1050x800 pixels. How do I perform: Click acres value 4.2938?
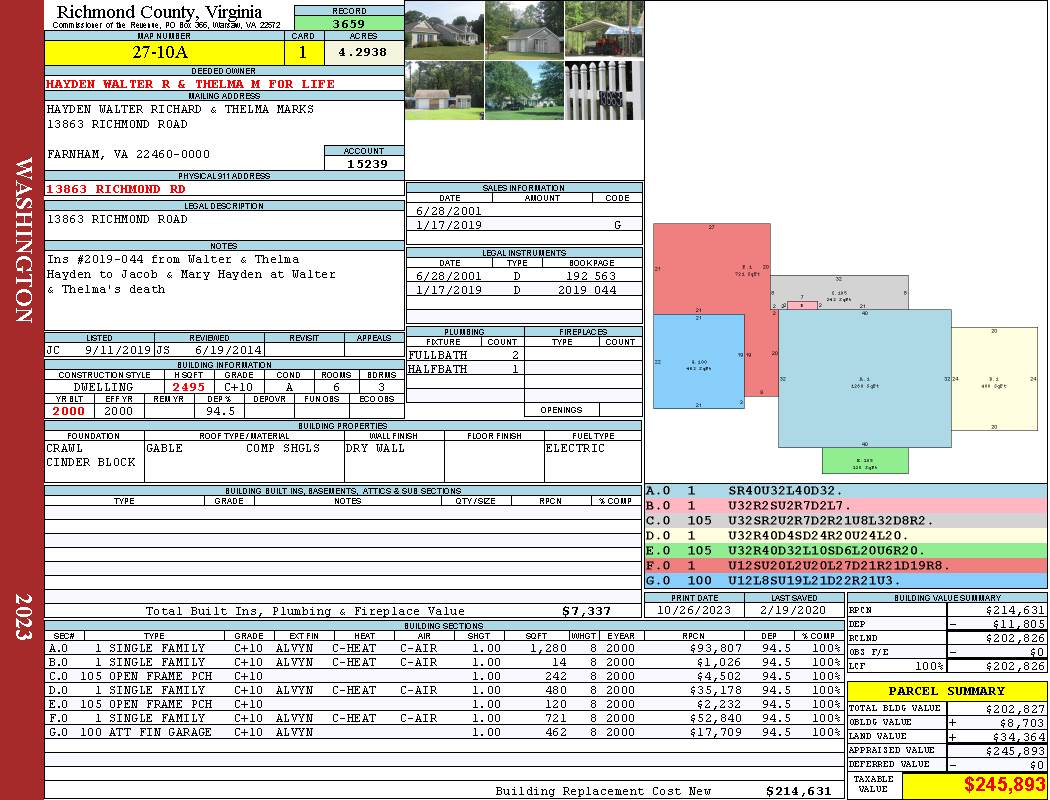pos(362,52)
